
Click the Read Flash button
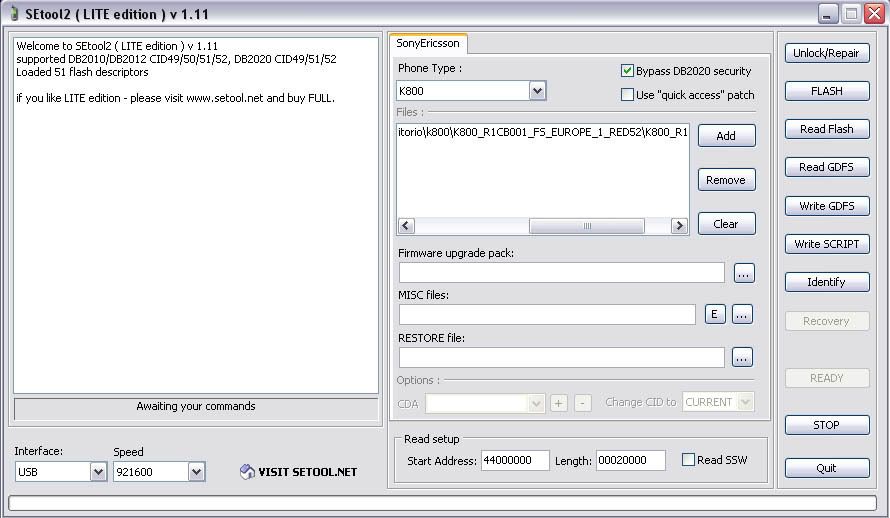(x=827, y=129)
